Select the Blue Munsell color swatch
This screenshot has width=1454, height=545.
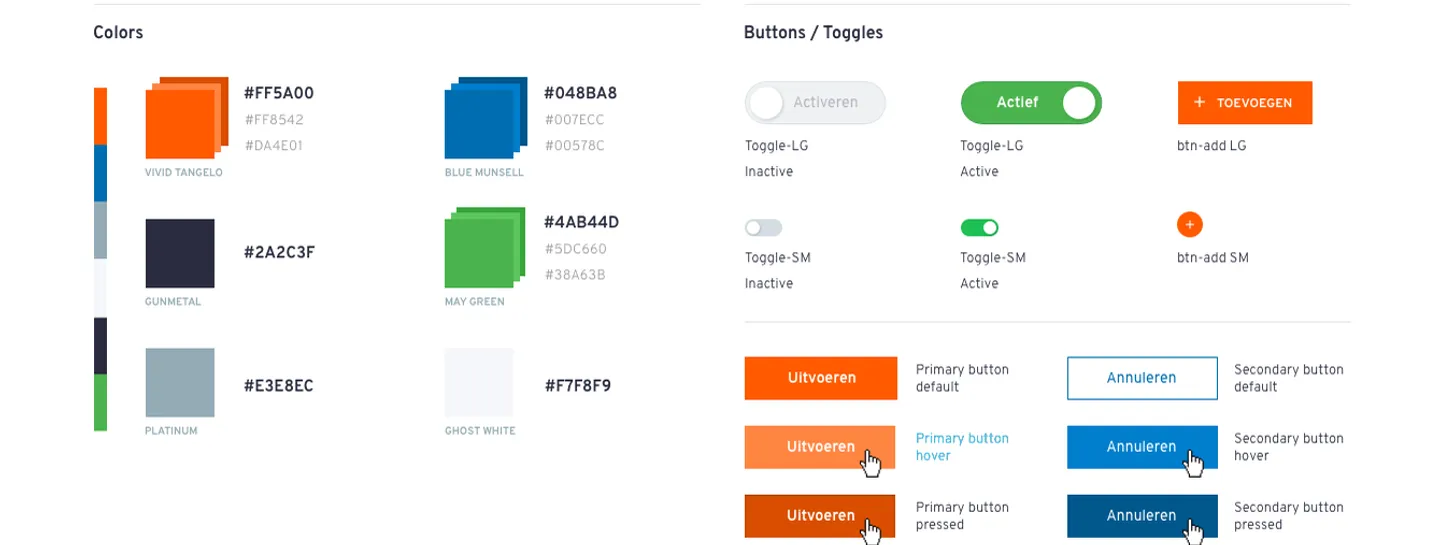(486, 118)
